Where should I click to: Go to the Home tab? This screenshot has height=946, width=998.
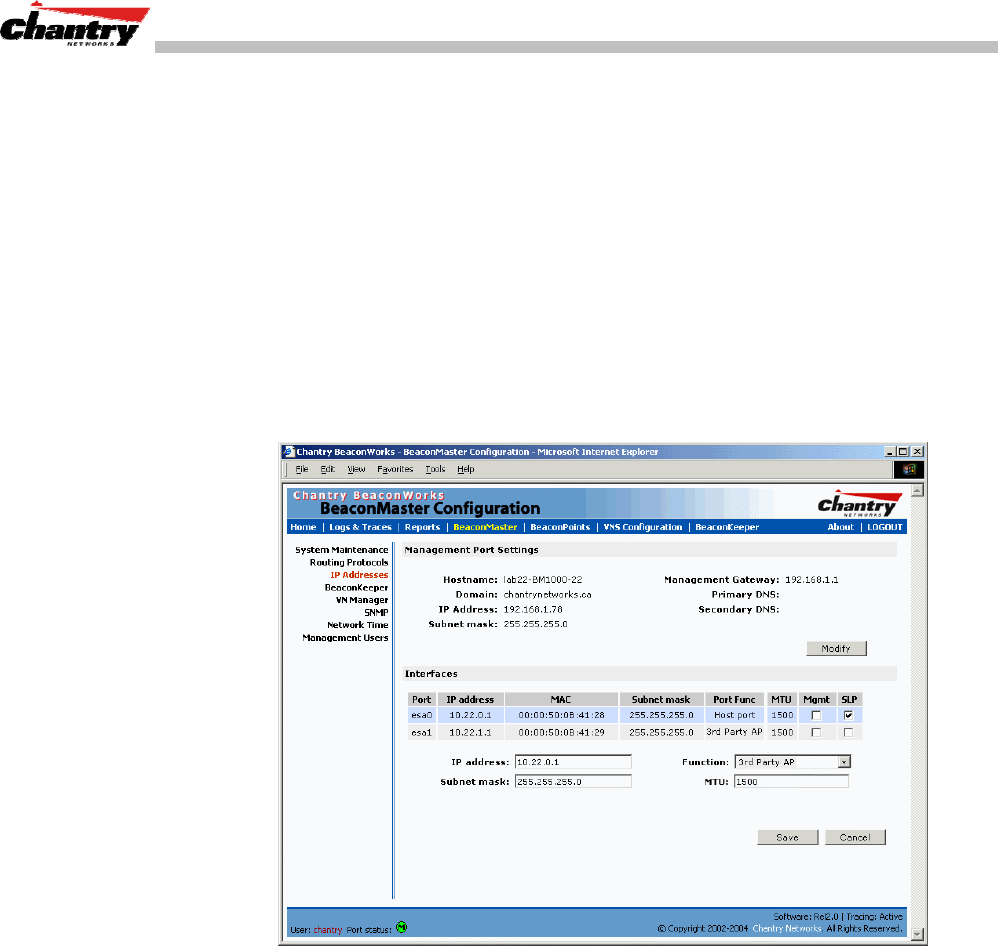[303, 527]
